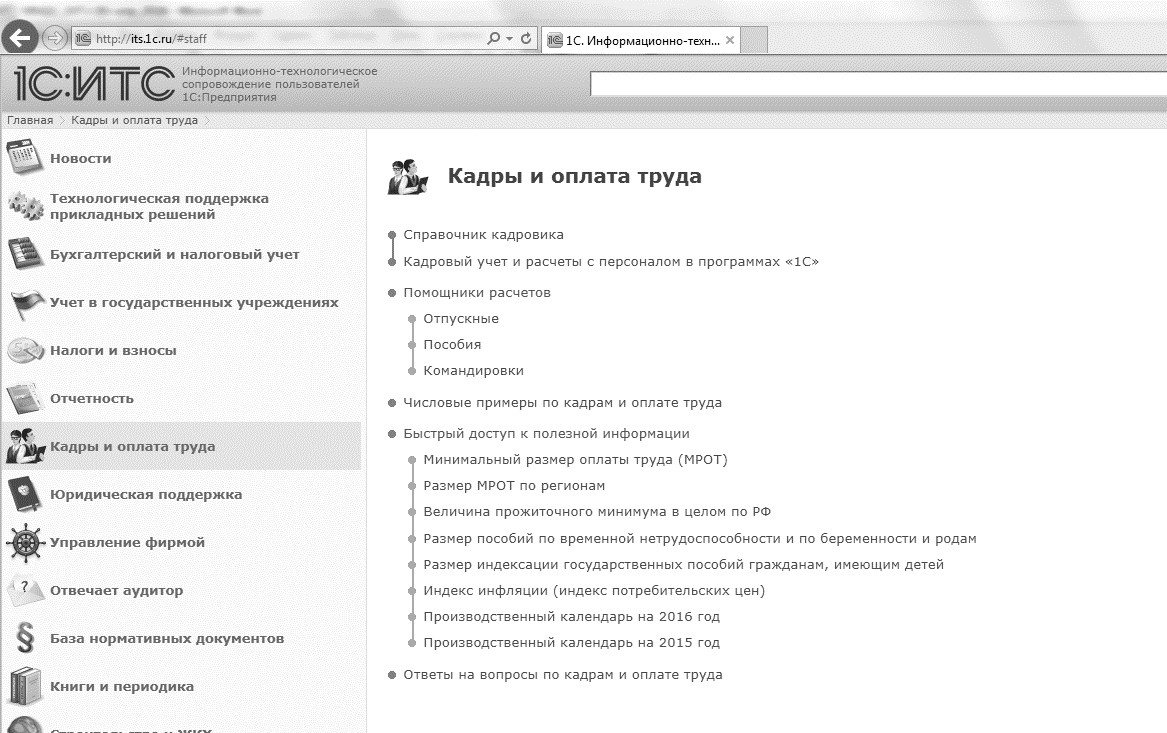Click the book icon for Юридическая поддержка
The width and height of the screenshot is (1167, 733).
[x=23, y=494]
